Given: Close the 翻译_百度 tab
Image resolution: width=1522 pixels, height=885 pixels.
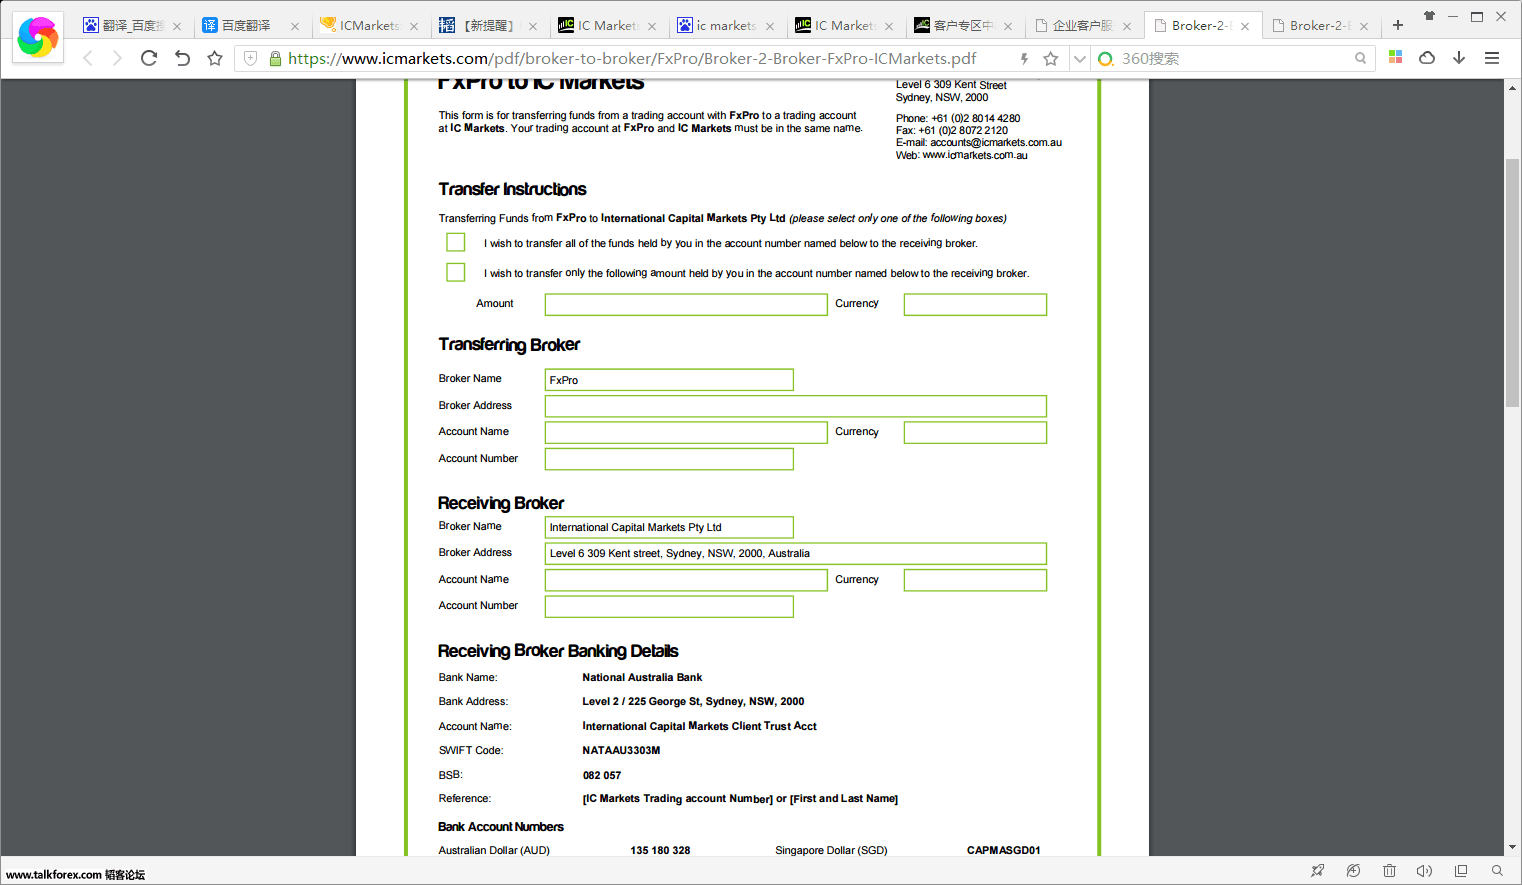Looking at the screenshot, I should [177, 26].
